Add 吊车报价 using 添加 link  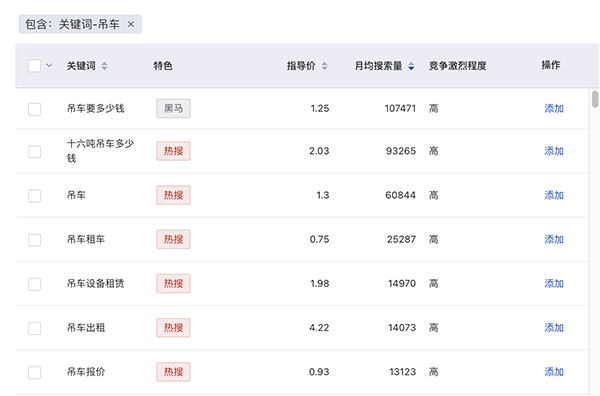[554, 372]
